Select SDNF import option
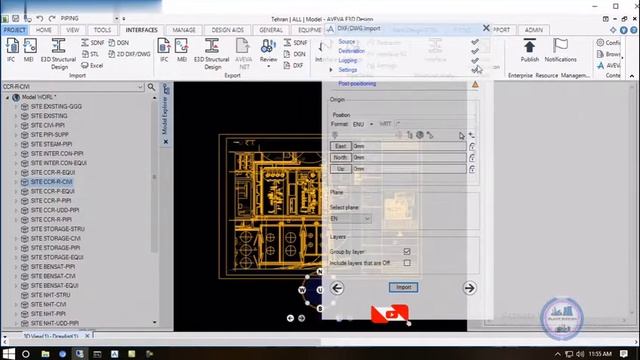 coord(93,42)
